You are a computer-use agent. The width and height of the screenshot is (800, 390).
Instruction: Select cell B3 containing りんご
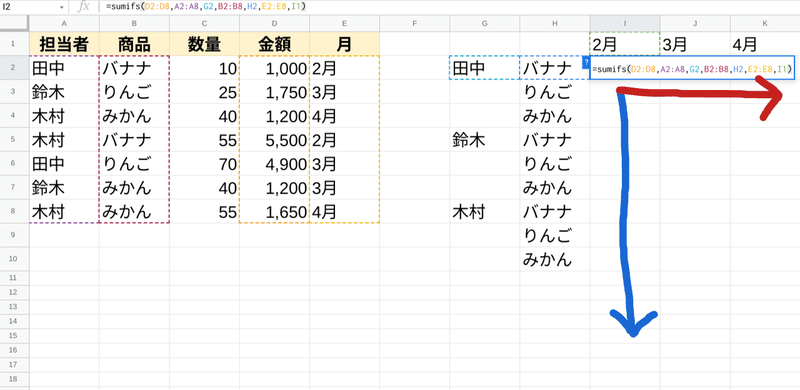[x=134, y=91]
